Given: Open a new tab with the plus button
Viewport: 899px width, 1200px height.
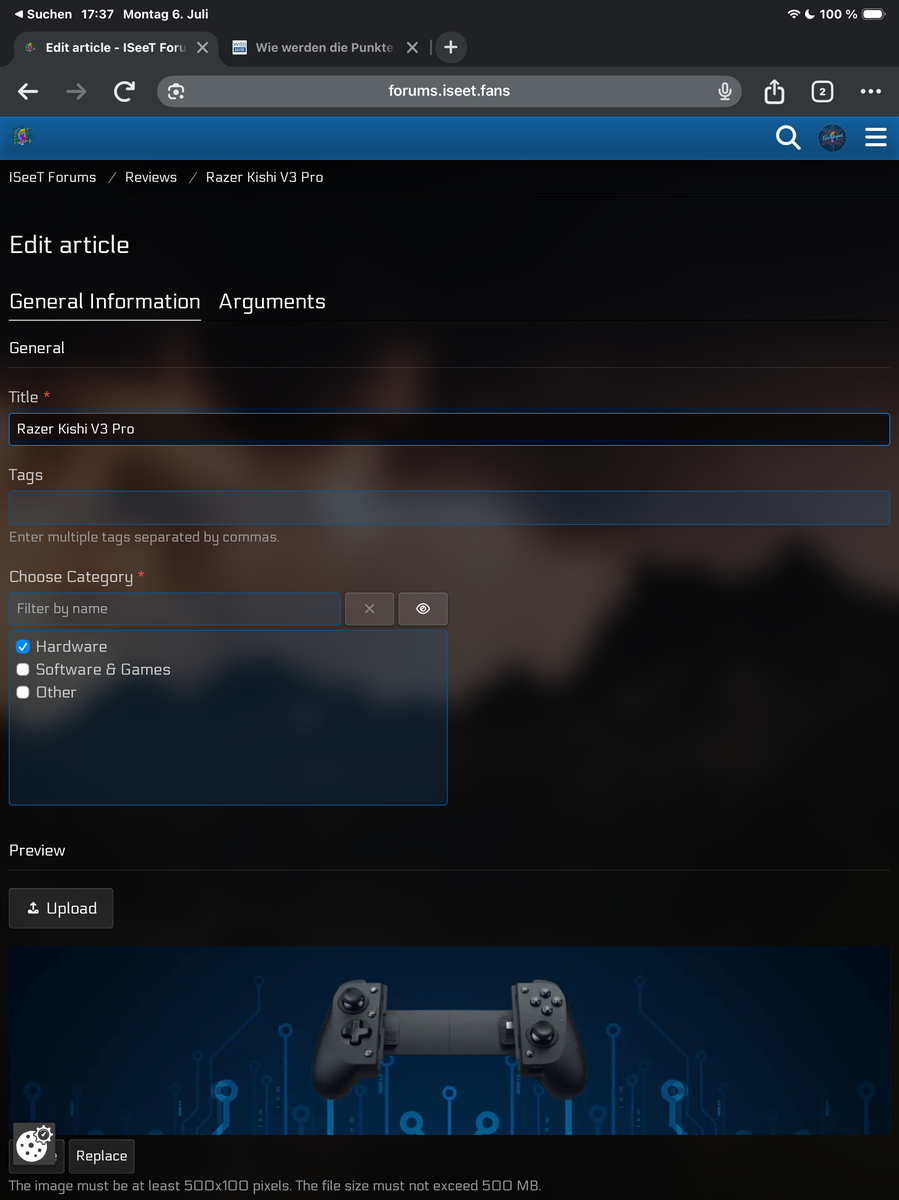Looking at the screenshot, I should (x=451, y=47).
